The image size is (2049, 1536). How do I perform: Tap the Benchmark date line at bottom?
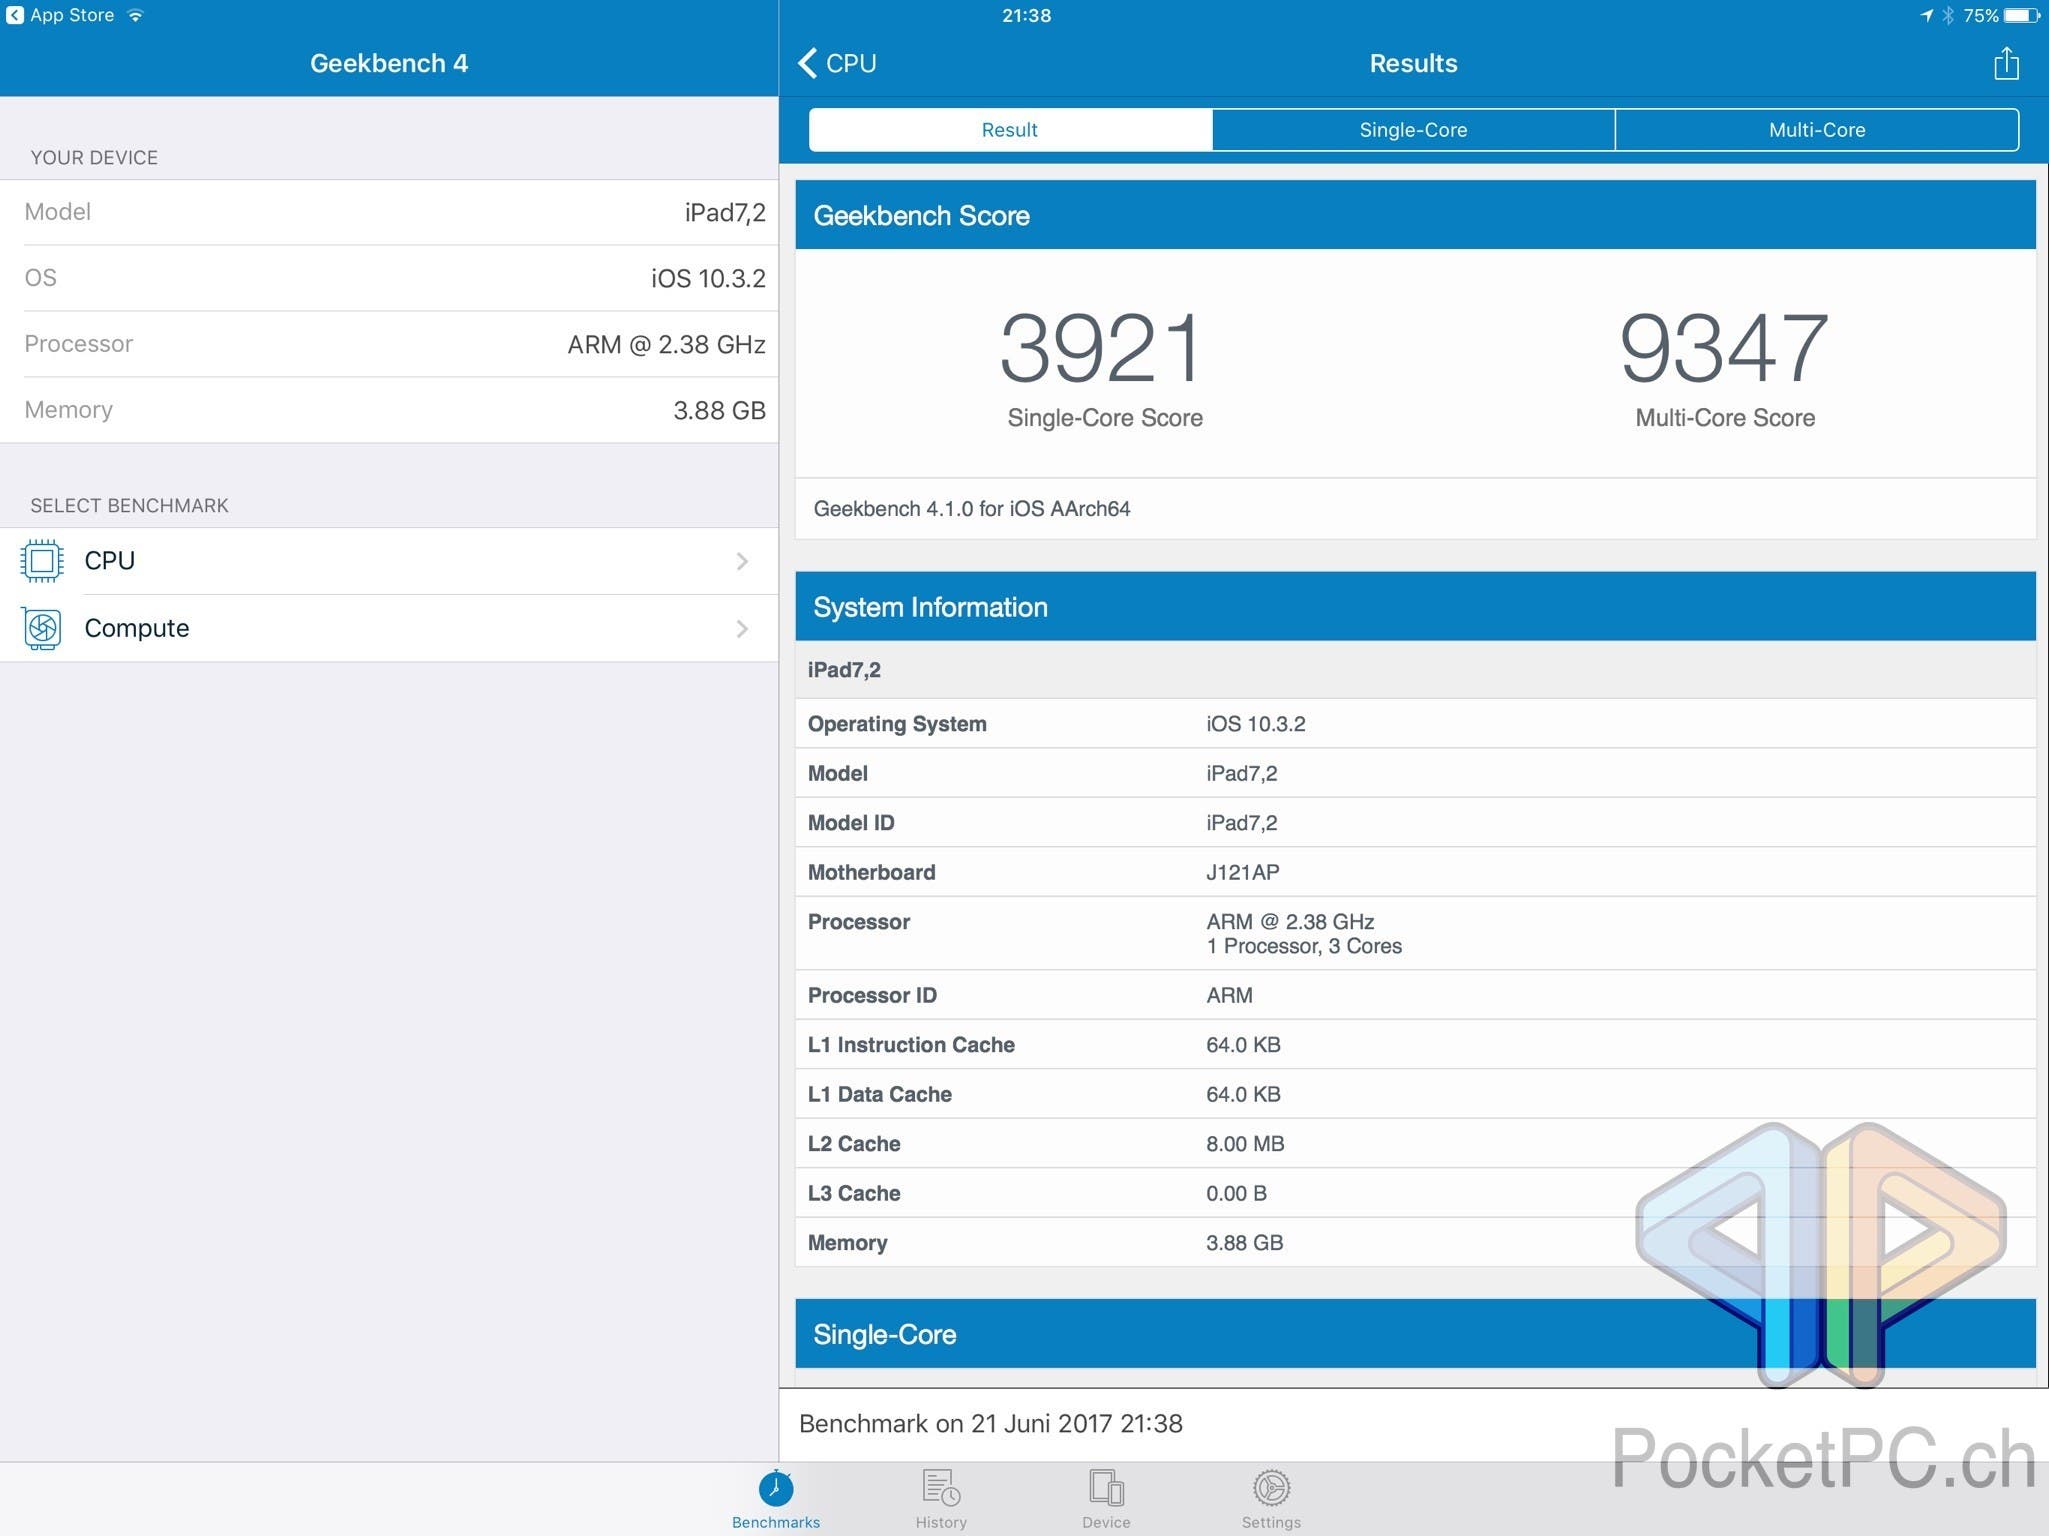coord(990,1423)
